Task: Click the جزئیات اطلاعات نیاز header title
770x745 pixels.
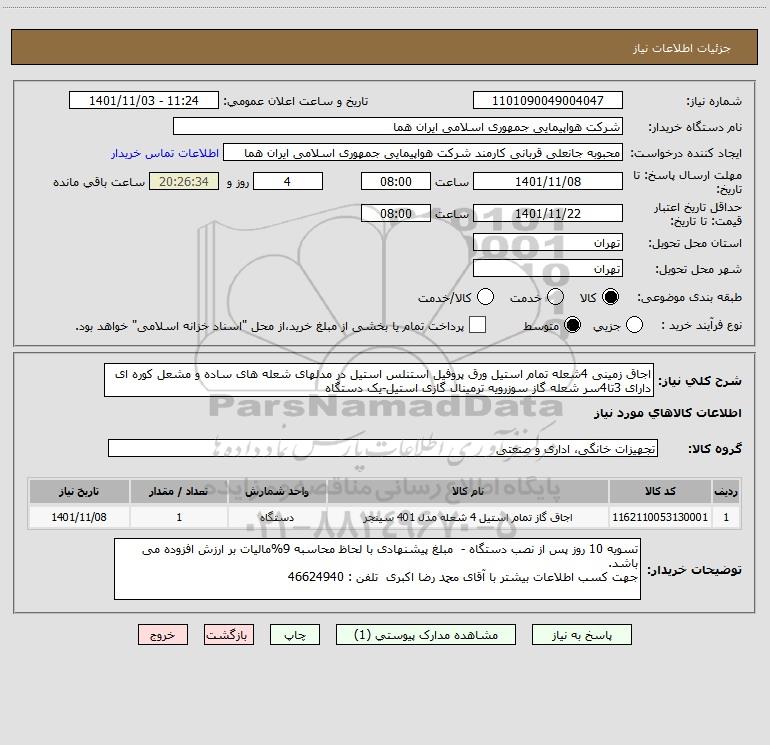Action: click(x=682, y=48)
